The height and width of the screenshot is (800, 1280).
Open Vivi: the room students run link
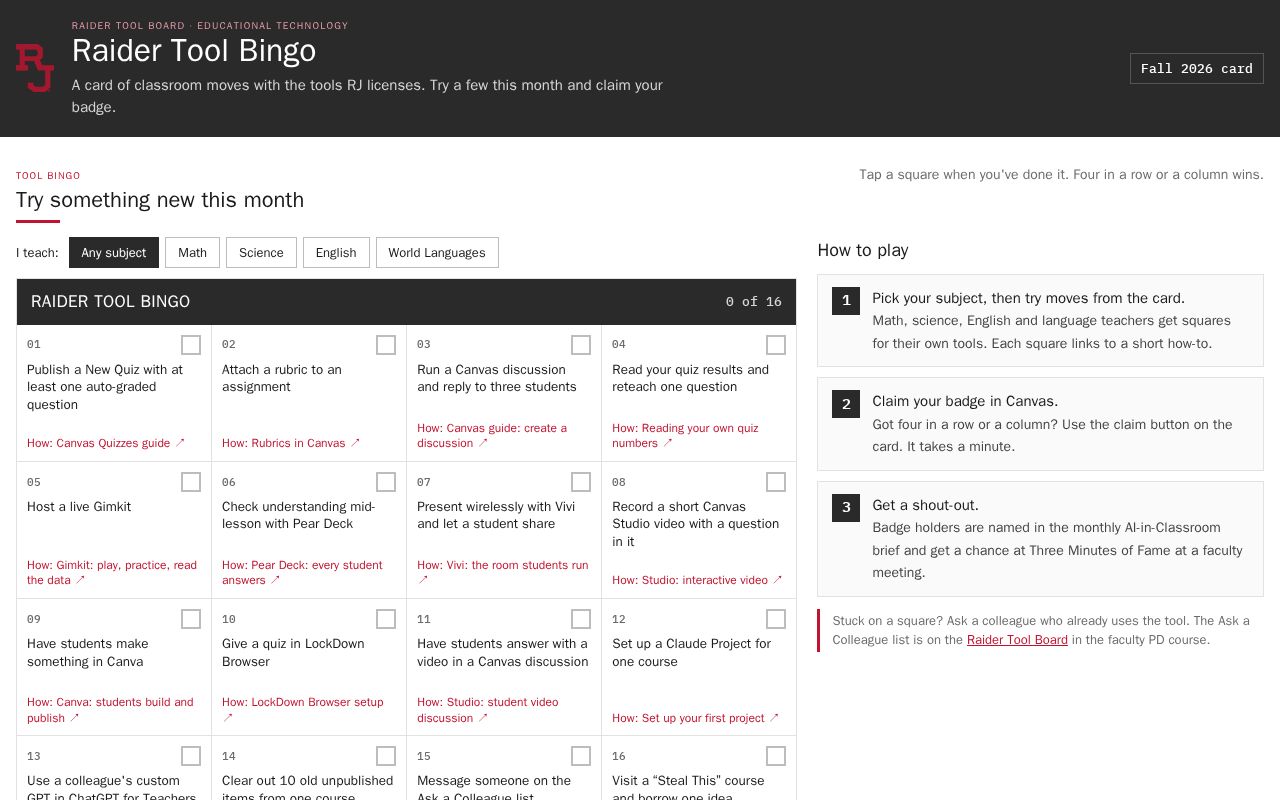(502, 572)
